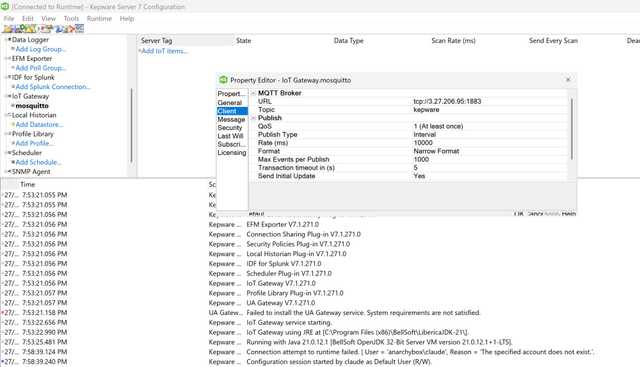Toggle Send Initial Update value Yes

click(x=489, y=176)
